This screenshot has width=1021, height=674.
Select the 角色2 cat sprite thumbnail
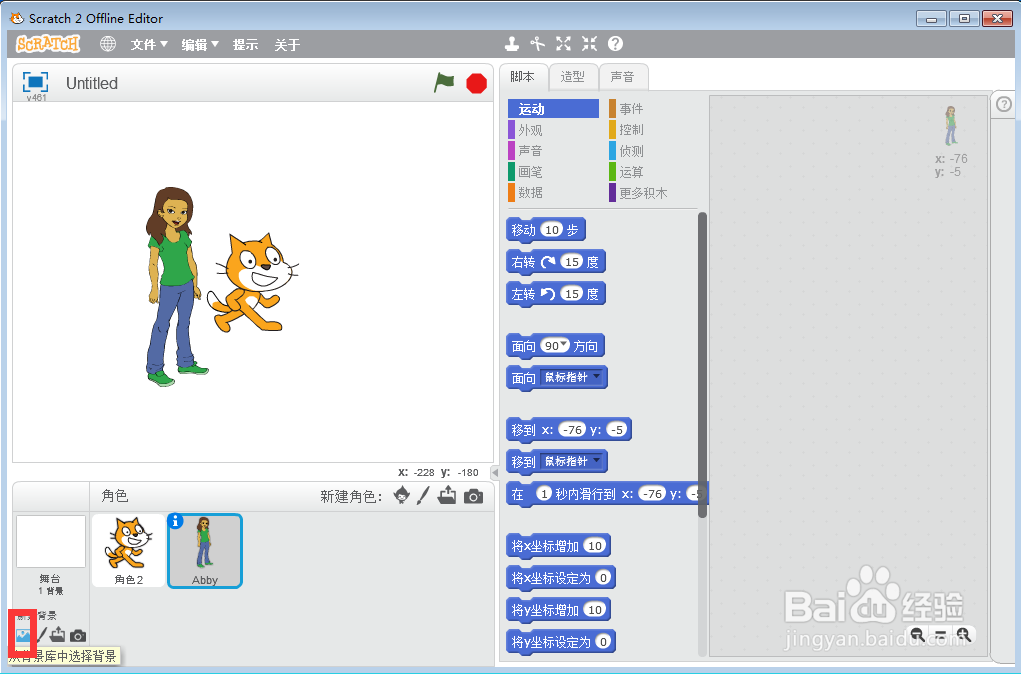pos(128,550)
